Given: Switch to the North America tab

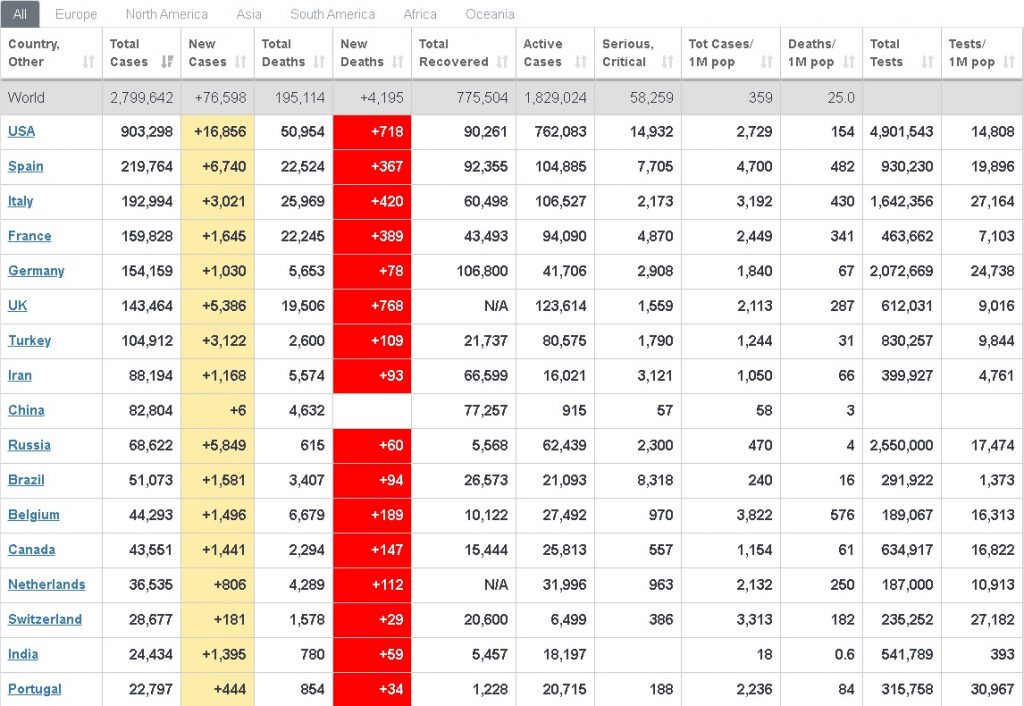Looking at the screenshot, I should pyautogui.click(x=167, y=14).
